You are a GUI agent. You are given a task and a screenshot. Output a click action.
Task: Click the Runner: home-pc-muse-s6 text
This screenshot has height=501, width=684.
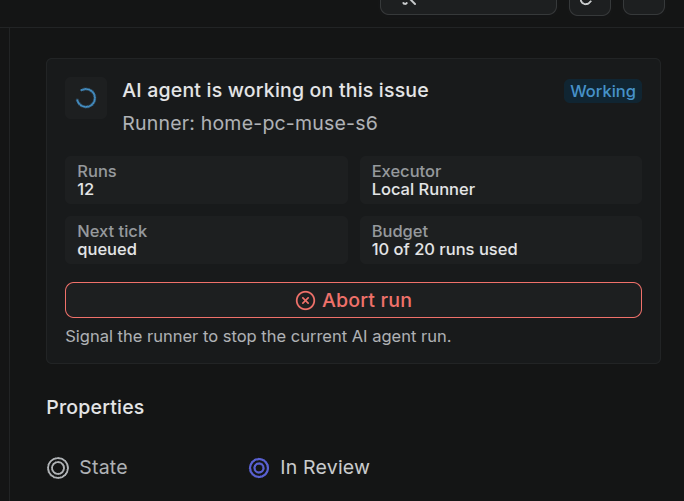click(x=250, y=124)
